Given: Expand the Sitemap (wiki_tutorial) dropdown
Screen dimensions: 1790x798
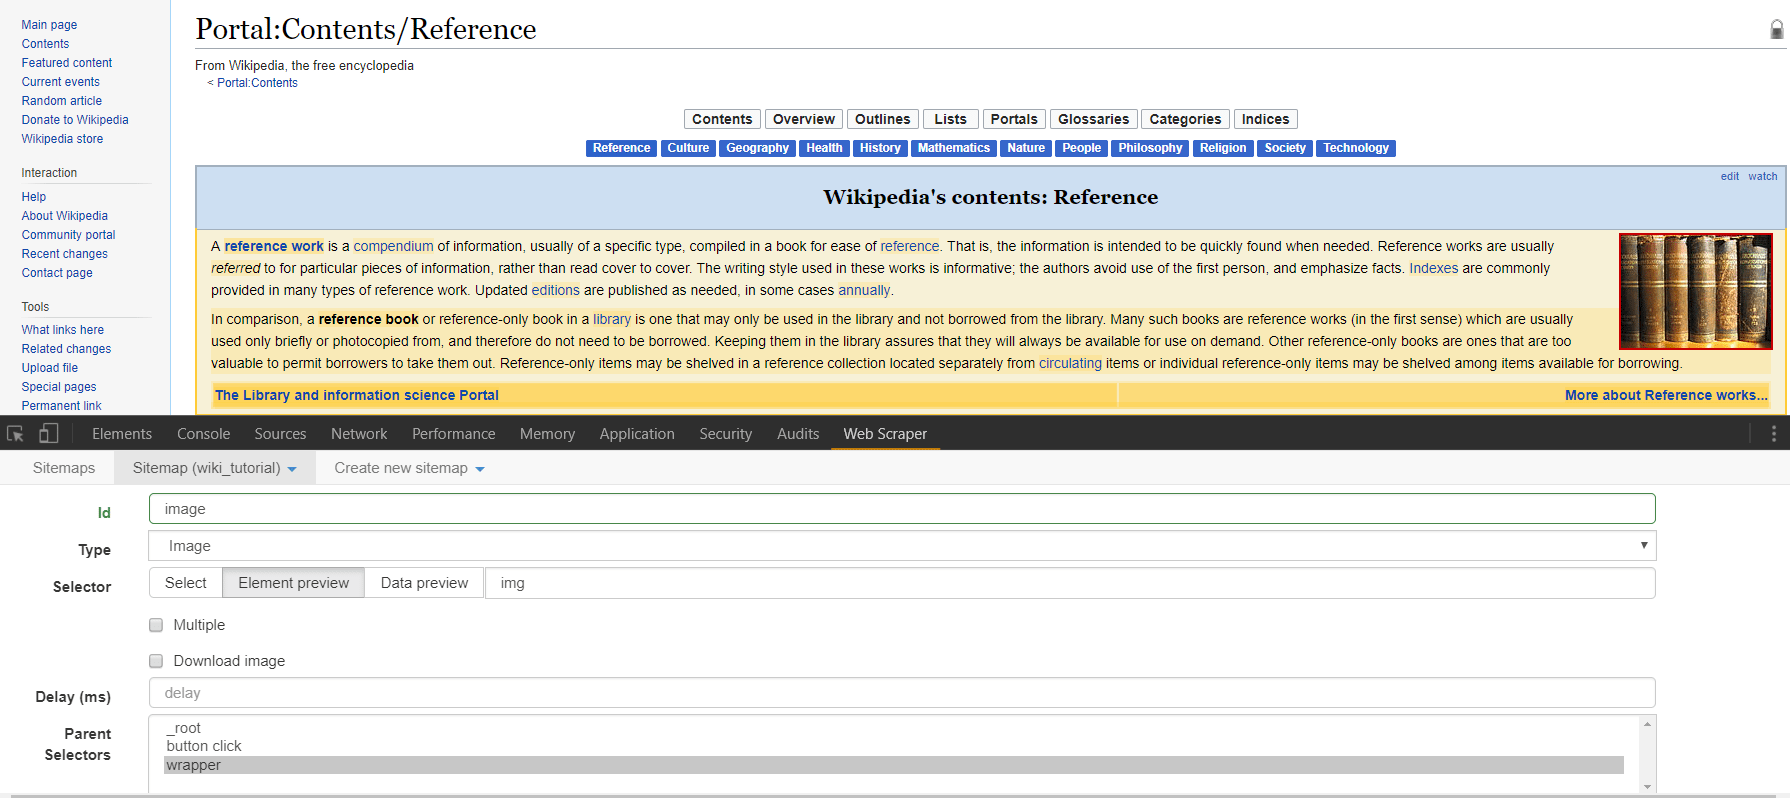Looking at the screenshot, I should 215,468.
